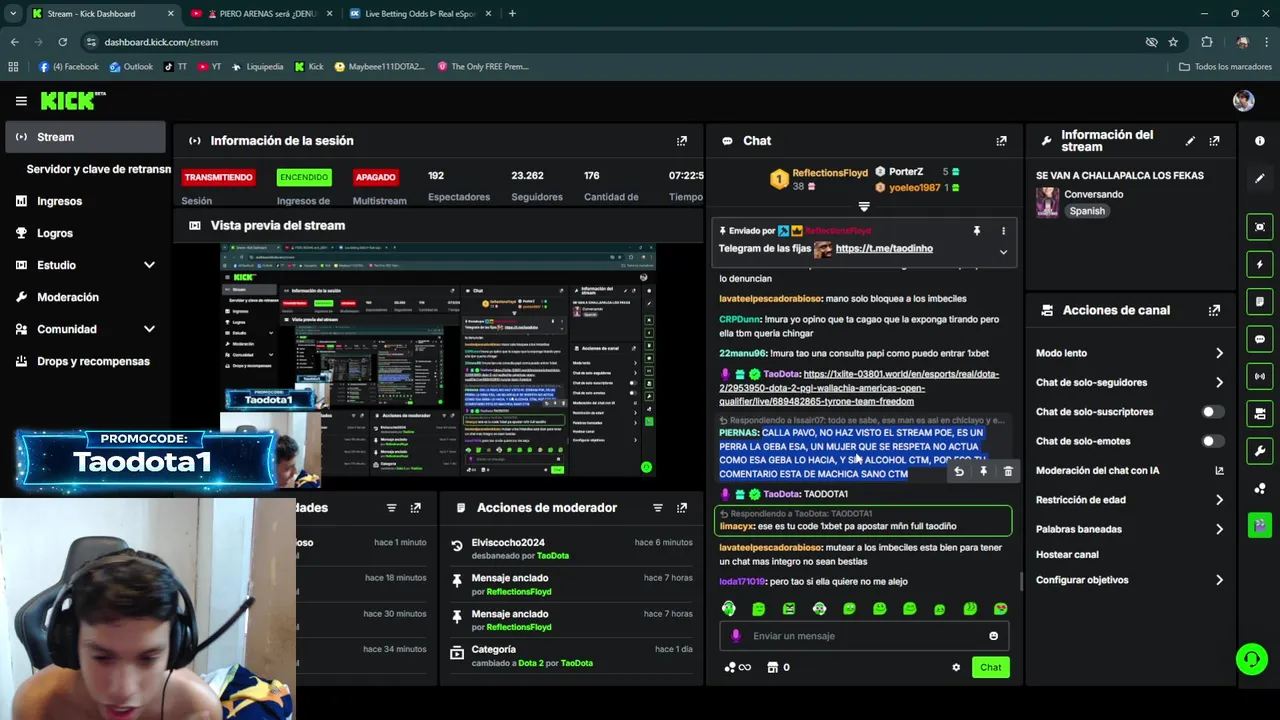Unpin the pinned Telegram message
The height and width of the screenshot is (720, 1280).
click(x=977, y=231)
